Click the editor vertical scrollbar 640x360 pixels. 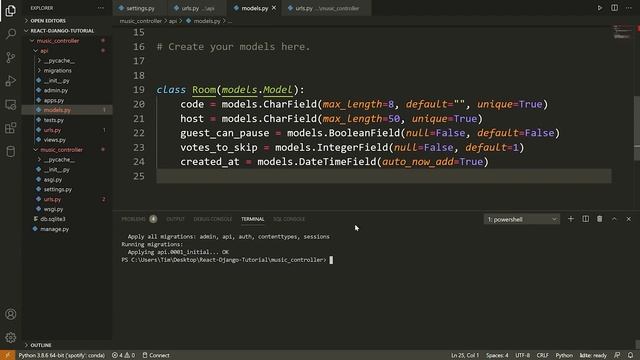[637, 127]
